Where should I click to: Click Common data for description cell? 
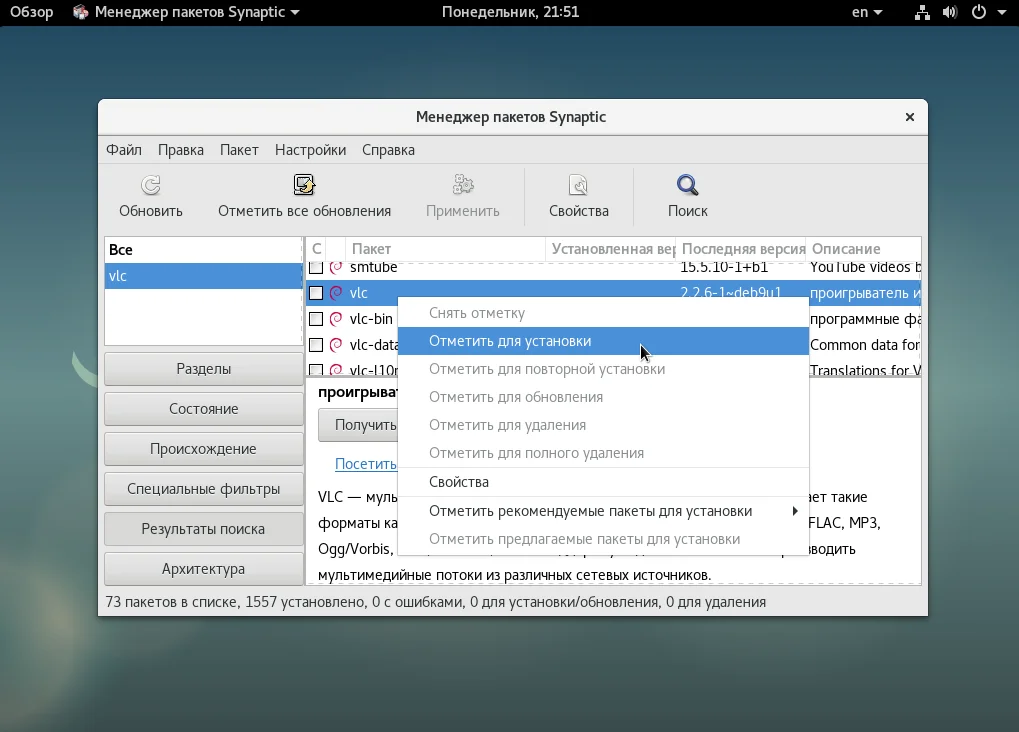pyautogui.click(x=864, y=345)
